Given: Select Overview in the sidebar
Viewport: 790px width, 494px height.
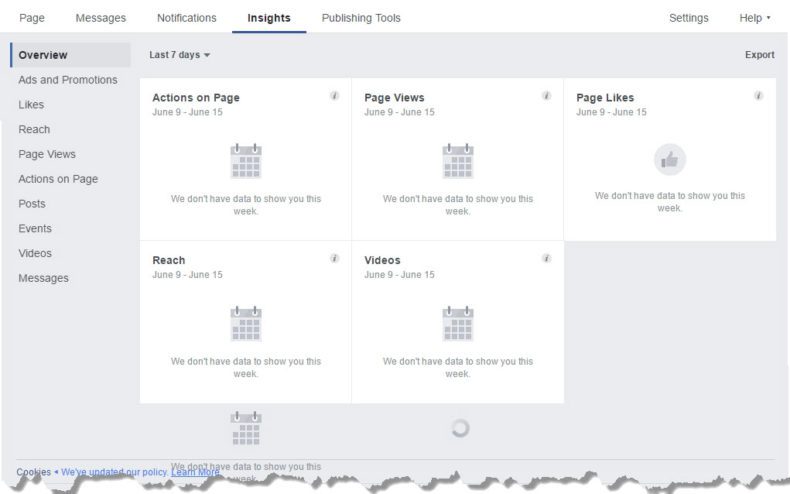Looking at the screenshot, I should point(70,55).
